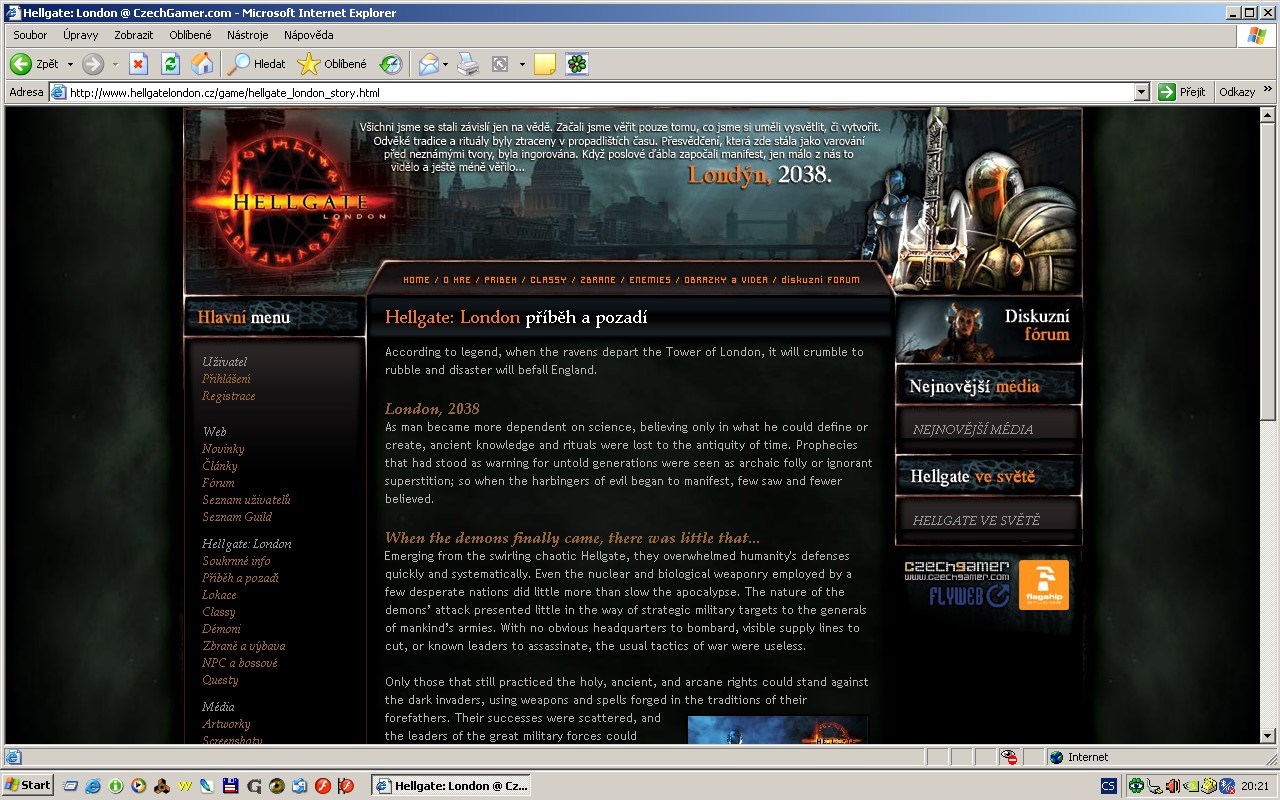Open the Mail button dropdown arrow

(445, 64)
